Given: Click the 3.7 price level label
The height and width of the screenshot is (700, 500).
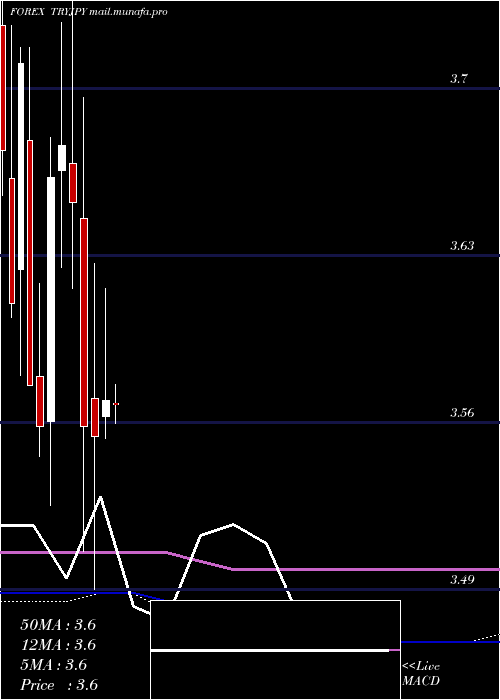Looking at the screenshot, I should pos(458,79).
